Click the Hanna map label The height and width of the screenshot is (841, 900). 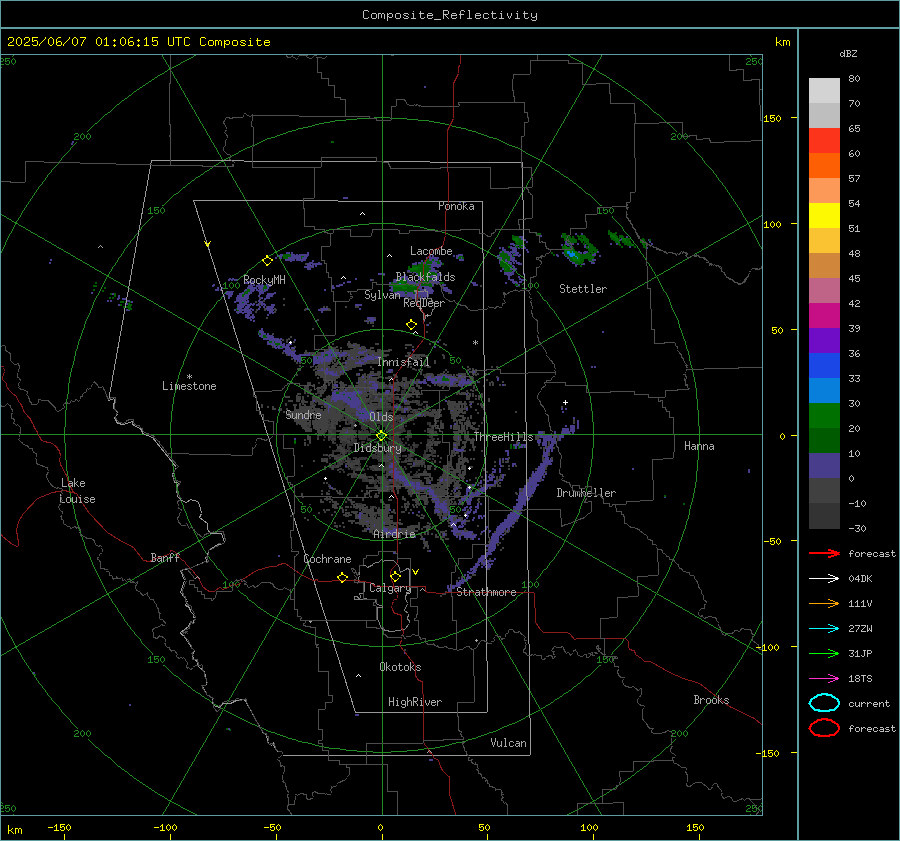pos(699,446)
